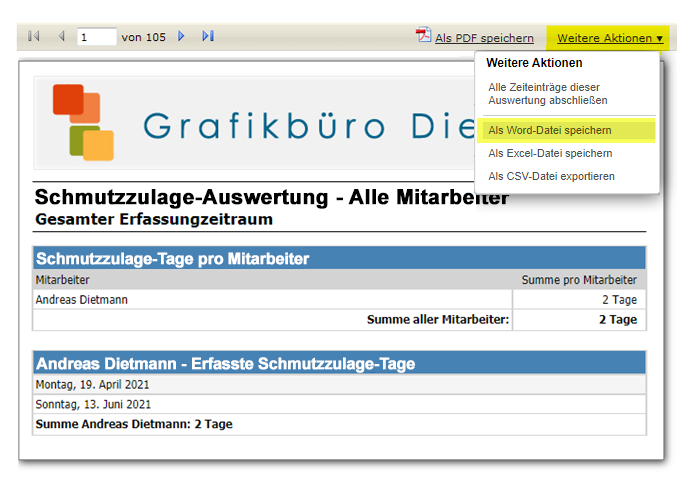
Task: Open the Weitere Aktionen dropdown
Action: [x=610, y=38]
